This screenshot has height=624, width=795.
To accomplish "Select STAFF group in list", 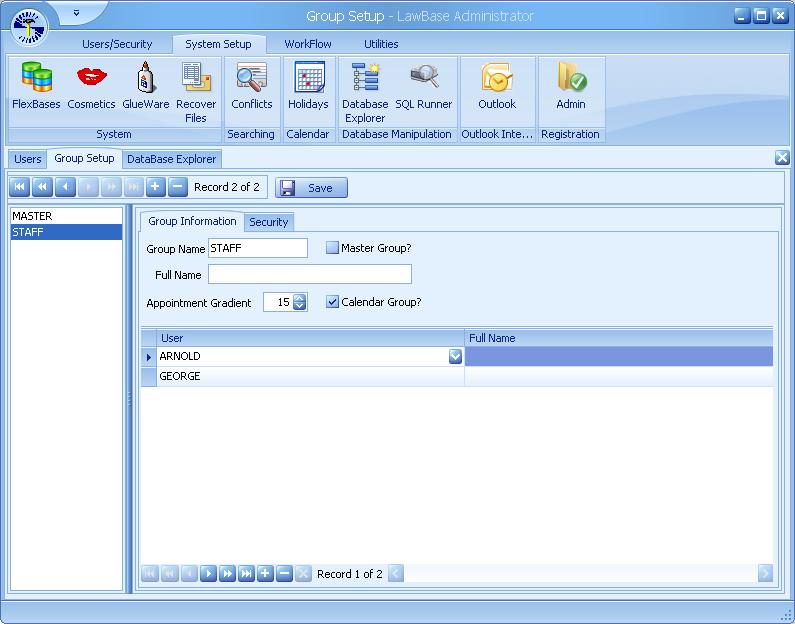I will [x=66, y=232].
